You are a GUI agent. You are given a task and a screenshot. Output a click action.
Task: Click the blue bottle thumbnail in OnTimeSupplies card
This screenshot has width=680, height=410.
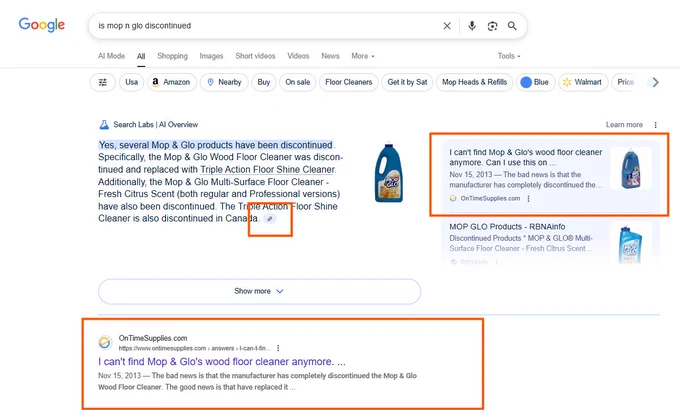[x=631, y=168]
